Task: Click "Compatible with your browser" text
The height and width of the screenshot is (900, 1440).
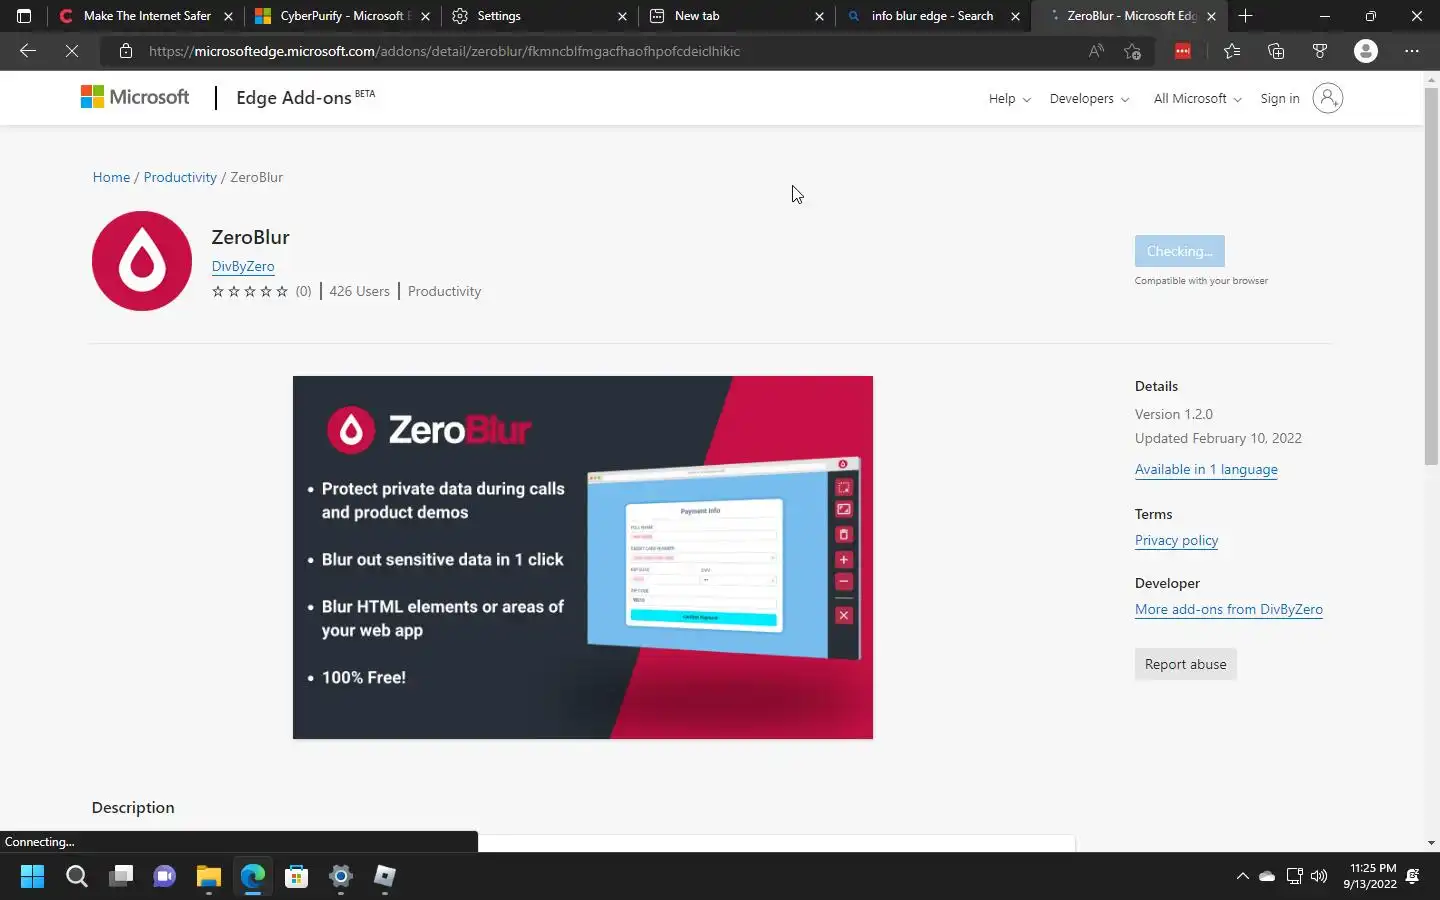Action: (x=1201, y=281)
